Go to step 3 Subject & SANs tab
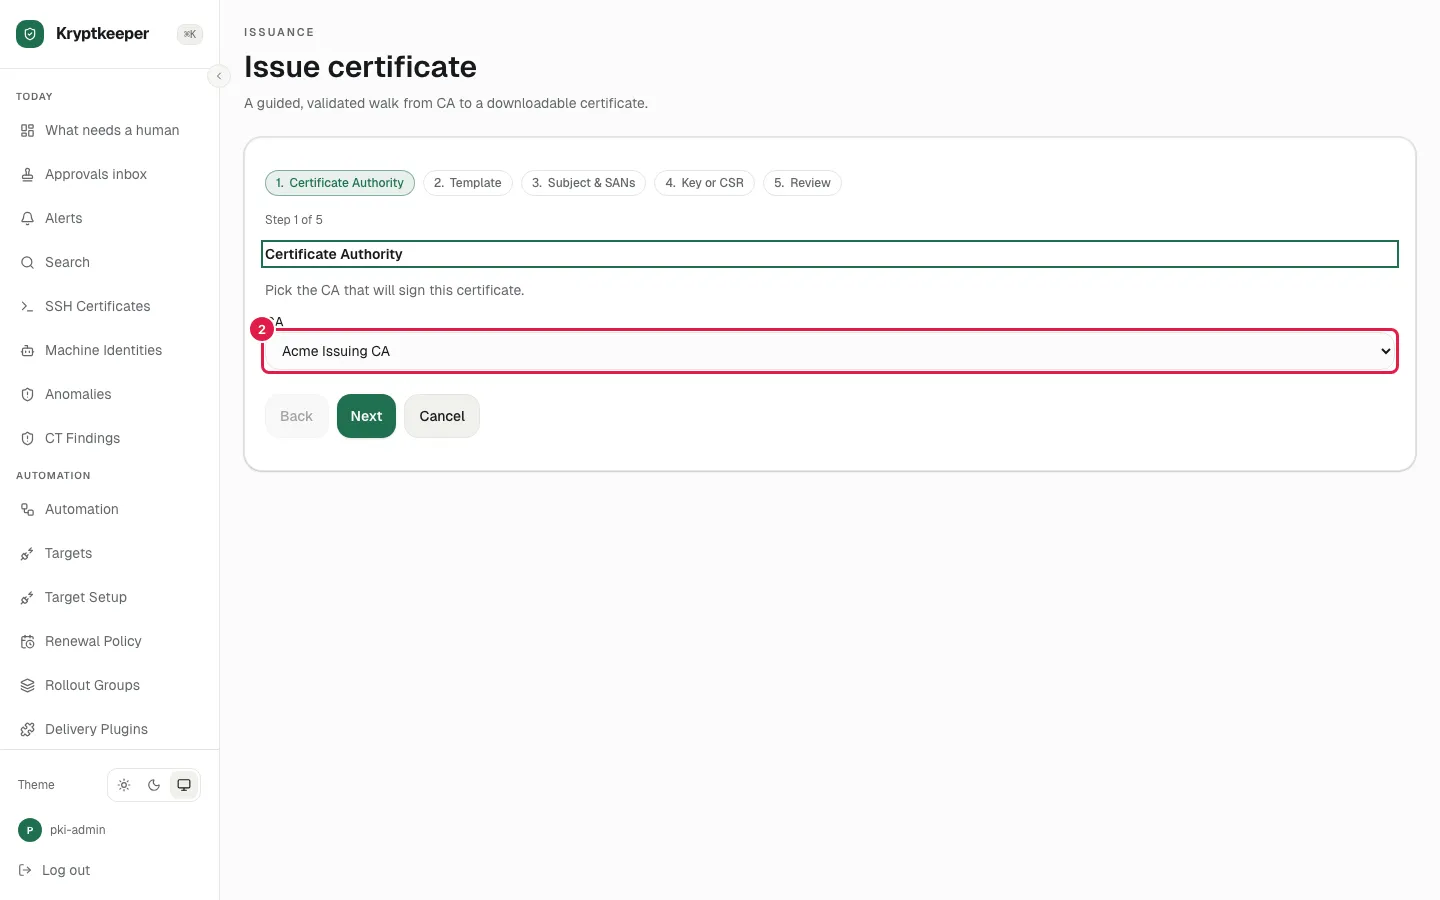The width and height of the screenshot is (1440, 900). click(x=583, y=183)
